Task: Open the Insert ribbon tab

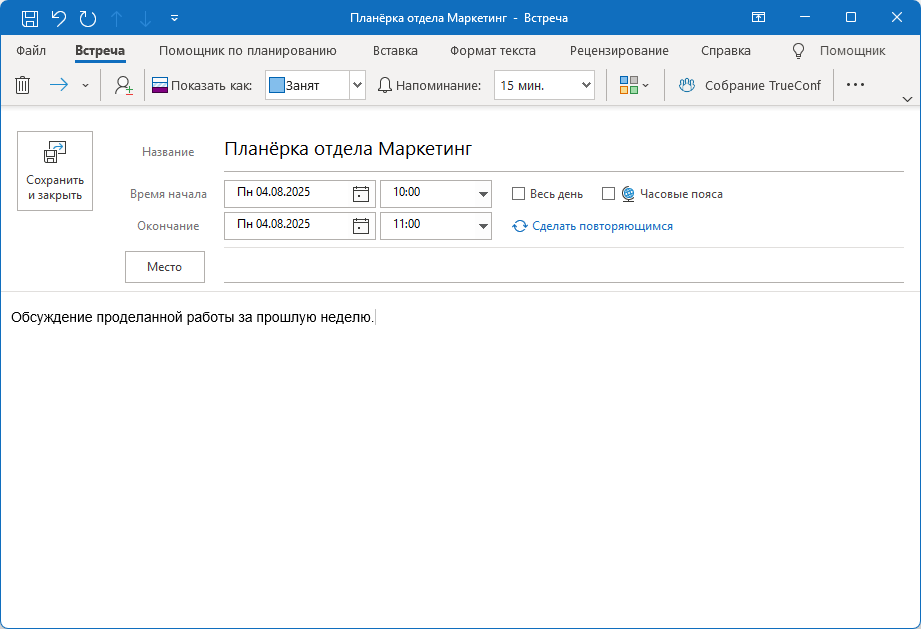Action: point(395,51)
